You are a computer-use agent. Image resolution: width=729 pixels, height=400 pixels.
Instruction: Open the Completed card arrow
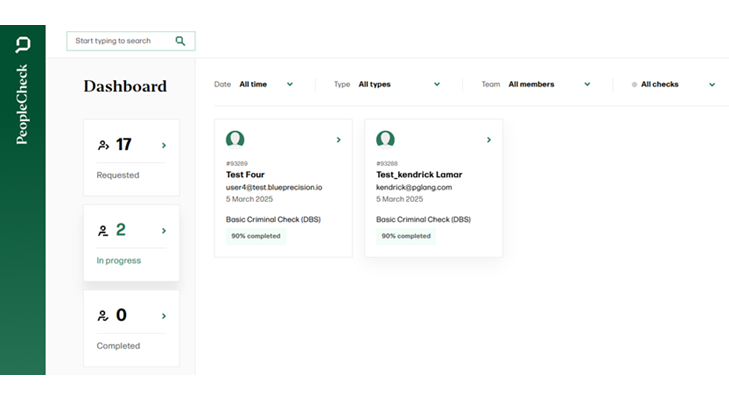click(x=163, y=316)
